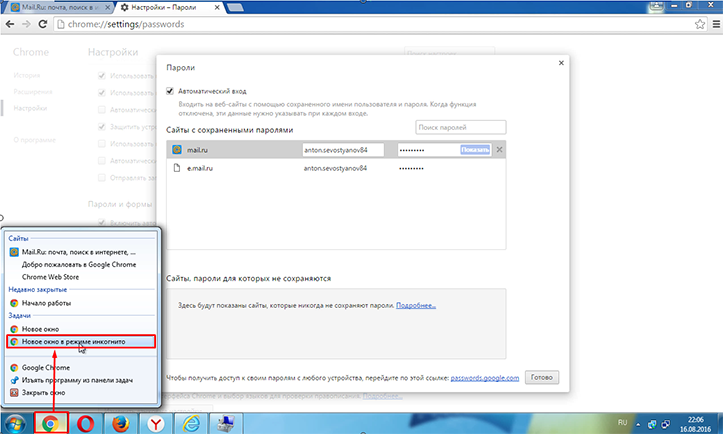Bookmark this page with the star icon
Screen dimensions: 723x434
[699, 24]
